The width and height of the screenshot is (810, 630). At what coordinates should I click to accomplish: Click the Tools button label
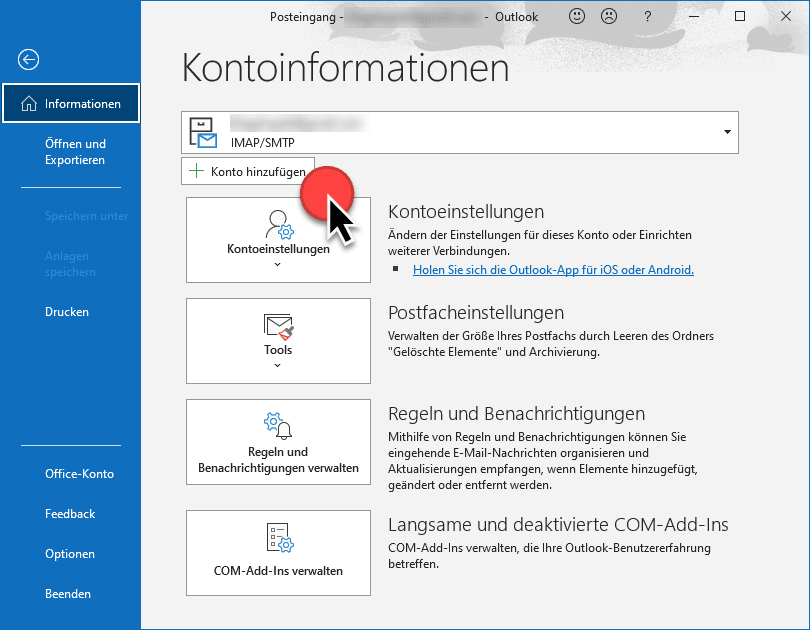pos(278,350)
